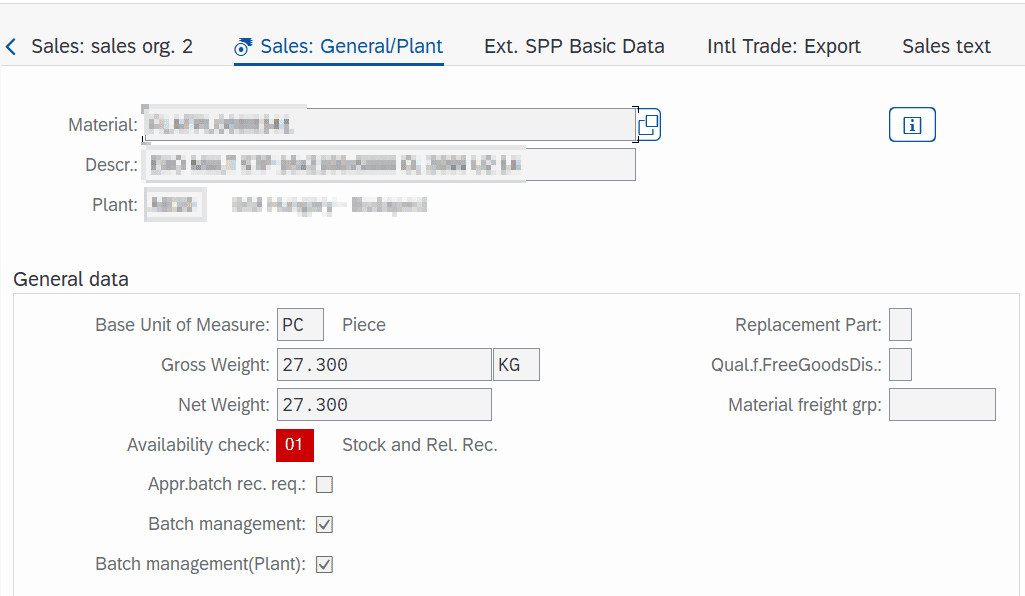Image resolution: width=1025 pixels, height=596 pixels.
Task: Select the Net Weight input field
Action: click(x=384, y=405)
